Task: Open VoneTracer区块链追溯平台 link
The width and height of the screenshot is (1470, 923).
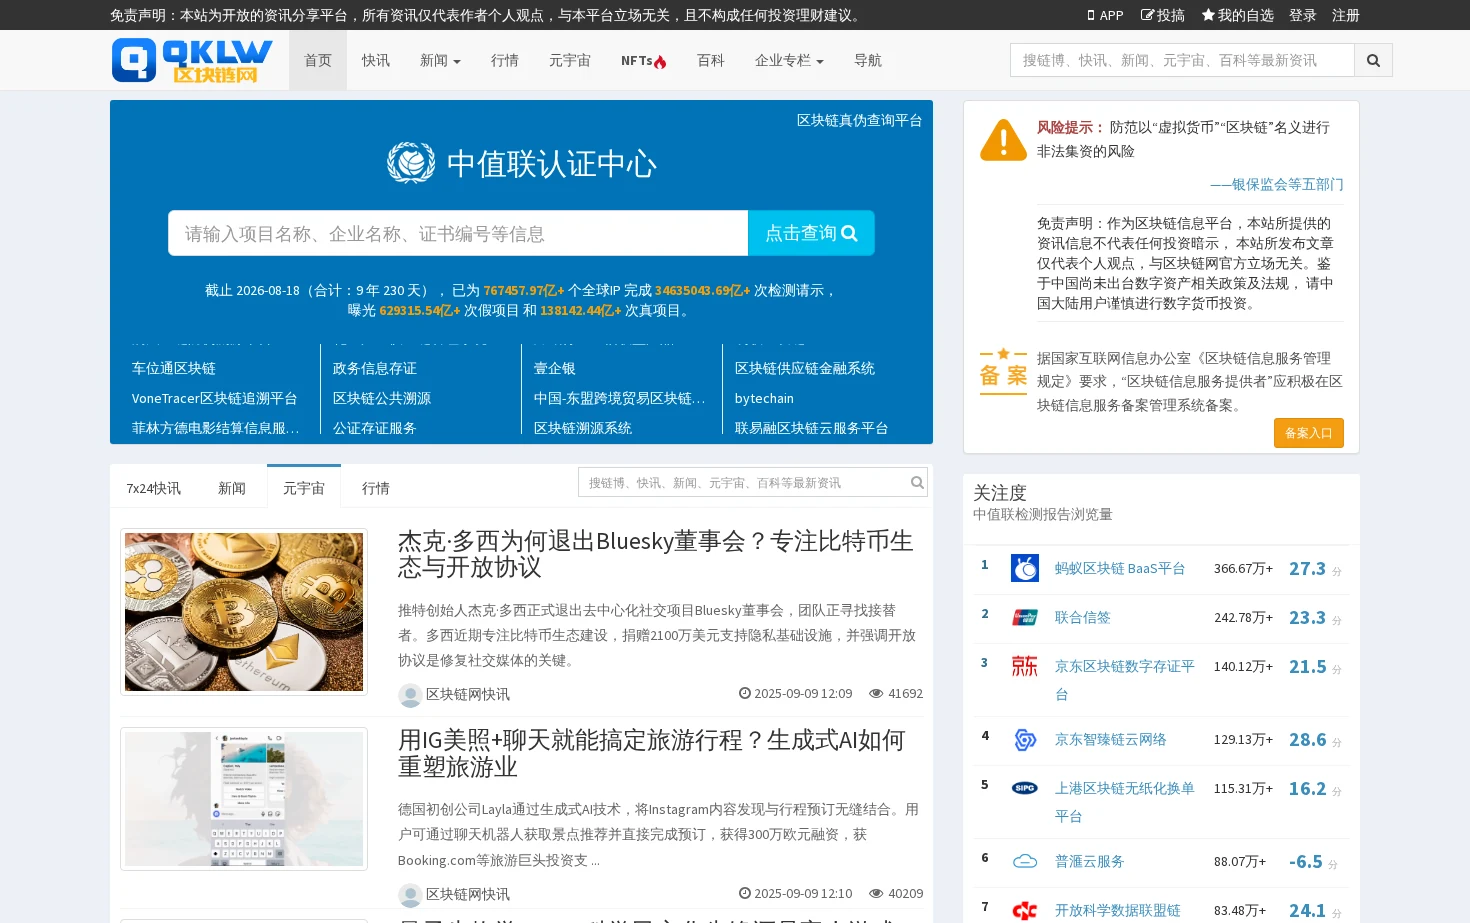Action: [x=215, y=398]
